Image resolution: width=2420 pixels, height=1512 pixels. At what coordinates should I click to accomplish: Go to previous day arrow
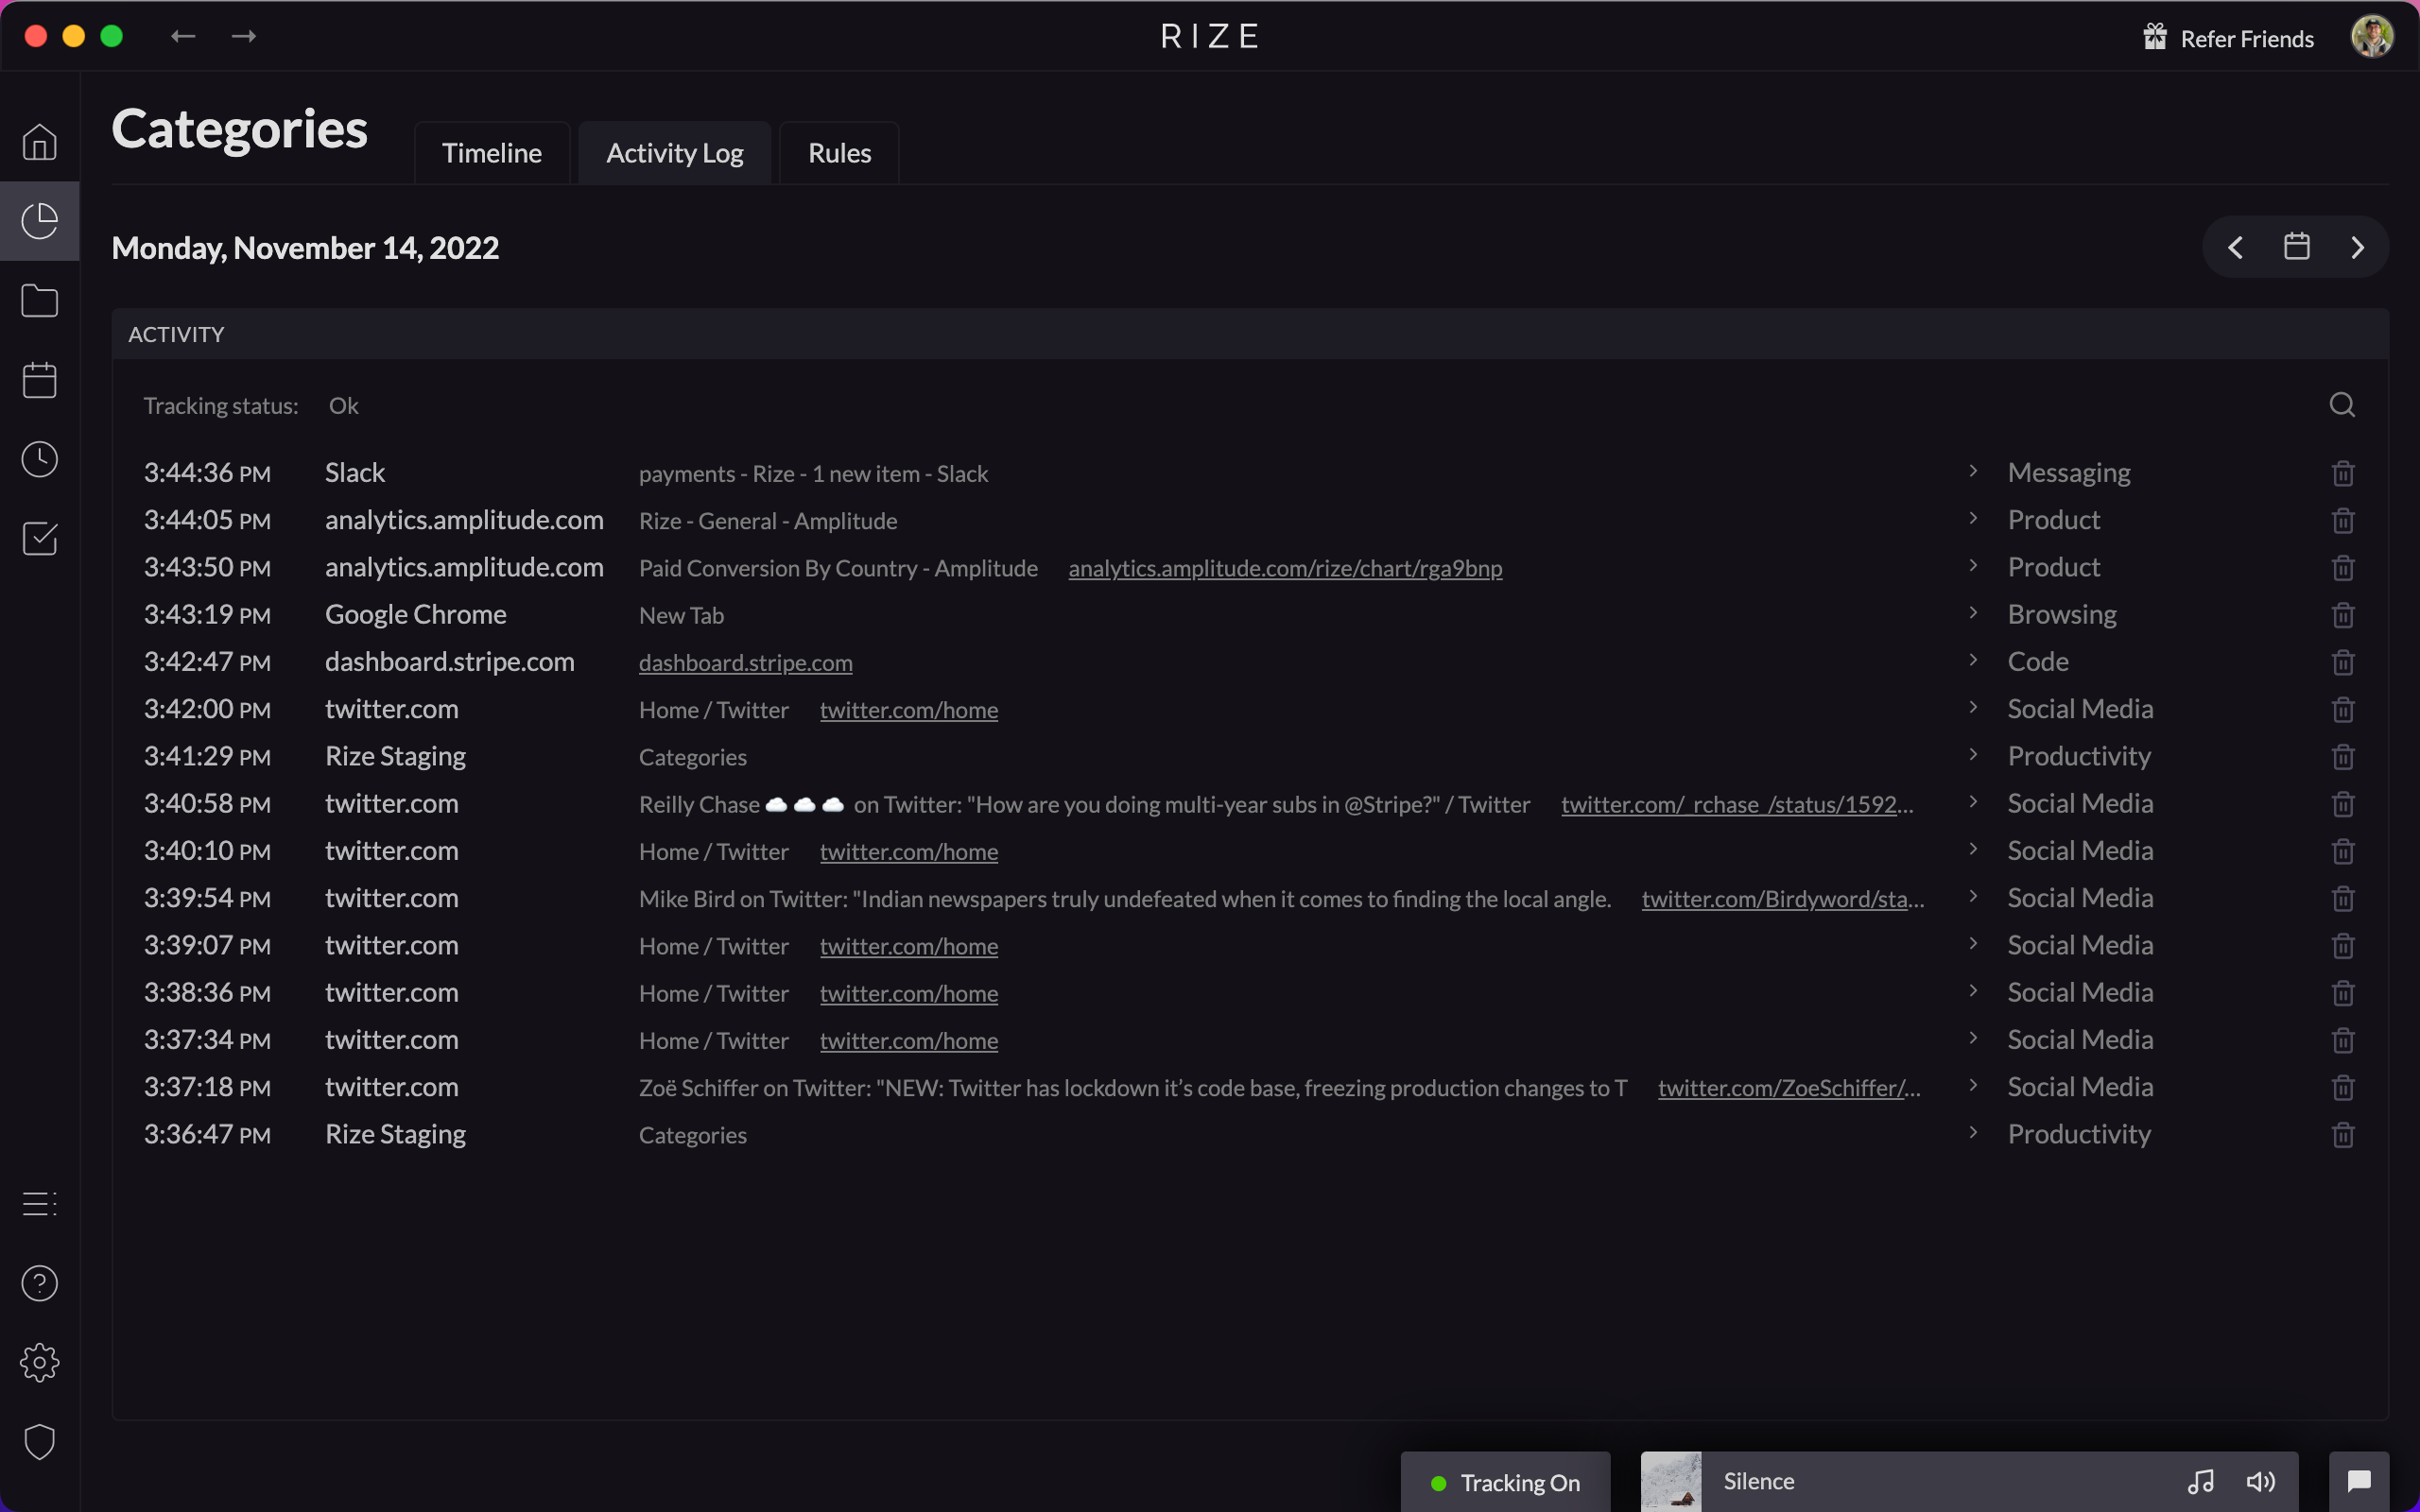point(2236,247)
